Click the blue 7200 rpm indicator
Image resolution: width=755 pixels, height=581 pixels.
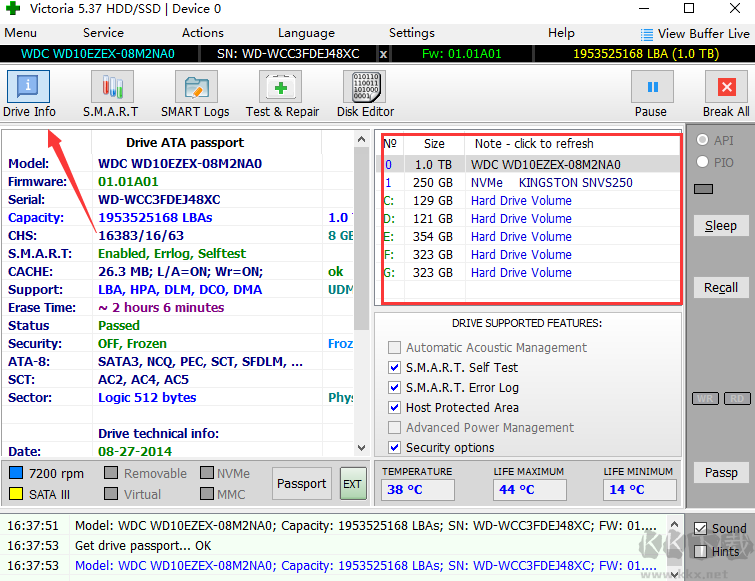[x=16, y=473]
